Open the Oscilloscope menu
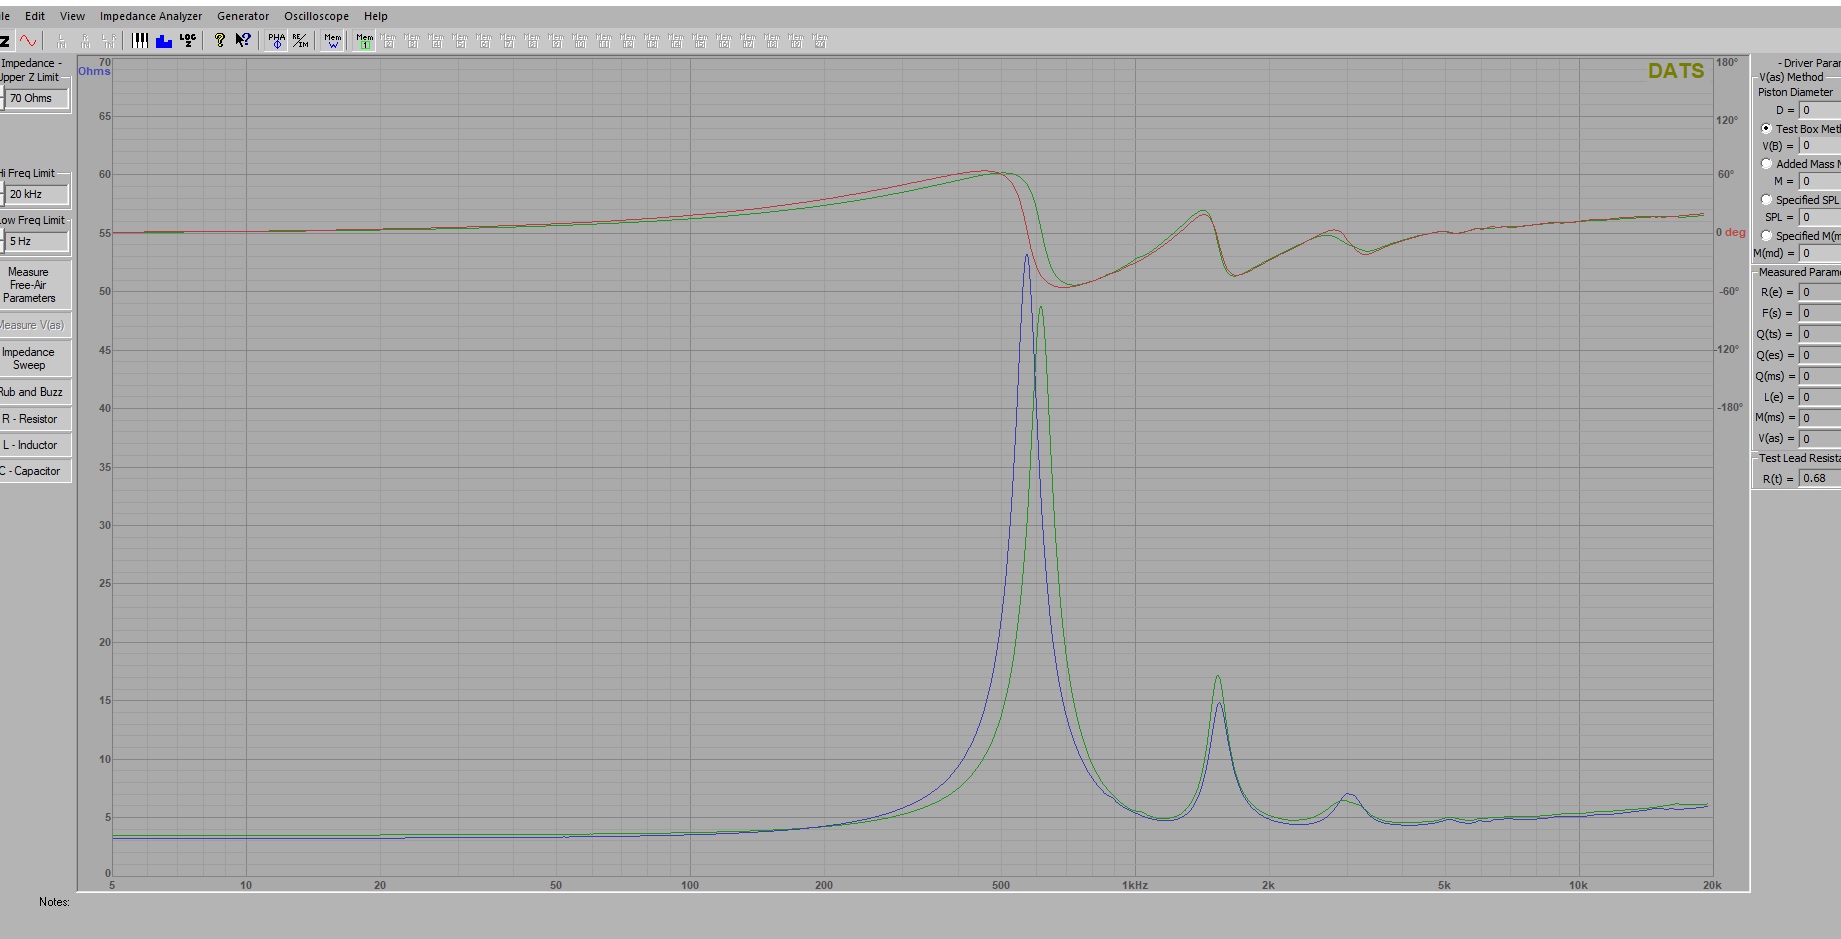Viewport: 1841px width, 939px height. point(316,16)
